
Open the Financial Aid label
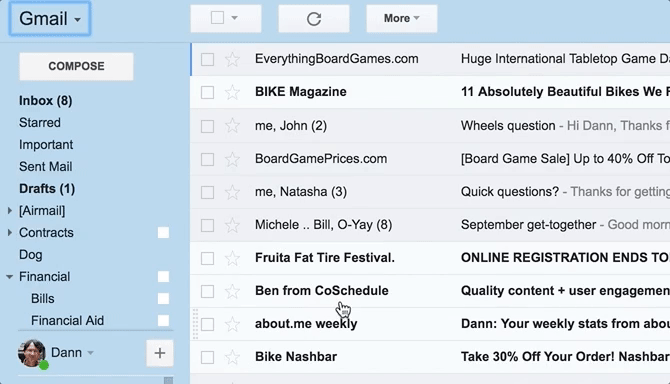(x=68, y=321)
